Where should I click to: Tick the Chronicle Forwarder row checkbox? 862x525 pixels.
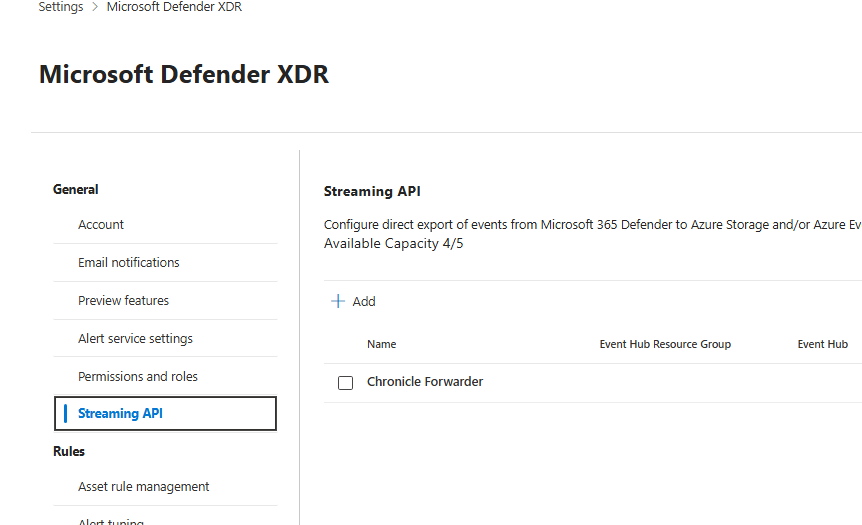(x=345, y=383)
